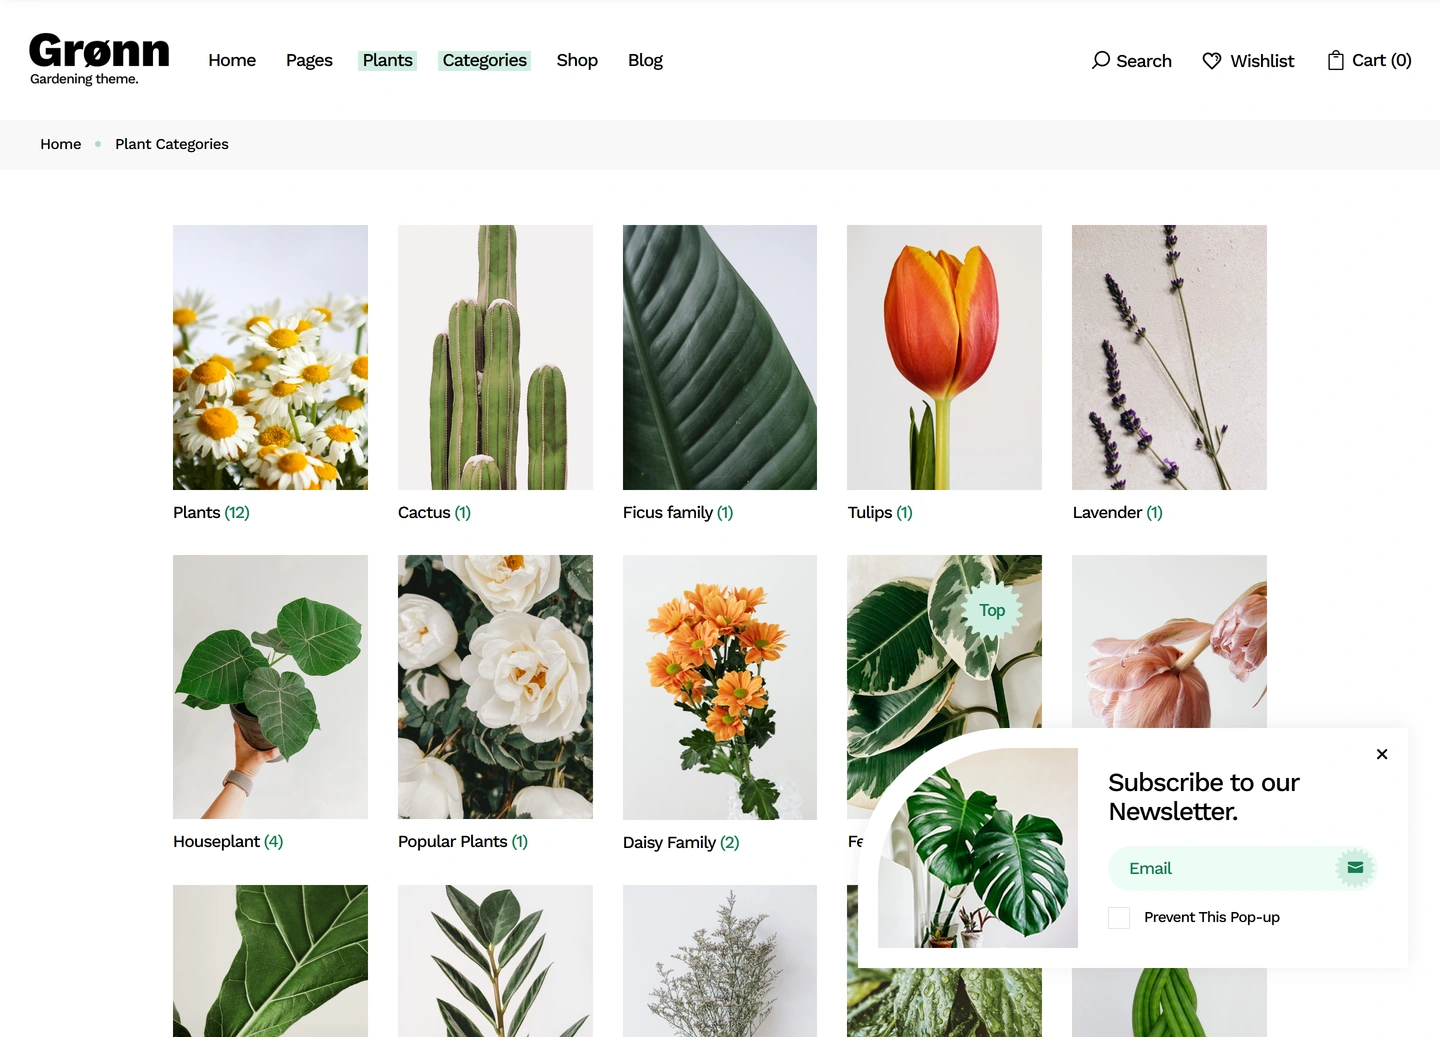
Task: Click the Subscribe to our Newsletter heading
Action: [x=1204, y=797]
